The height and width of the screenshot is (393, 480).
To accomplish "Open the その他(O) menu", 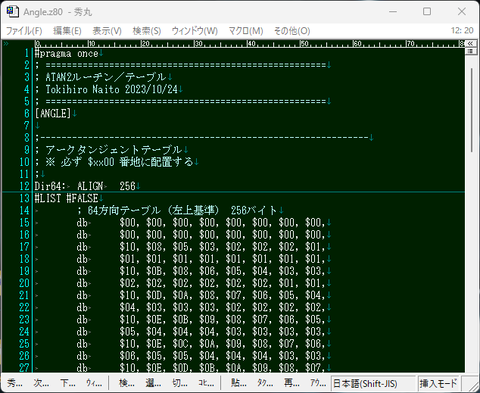I will [x=292, y=31].
